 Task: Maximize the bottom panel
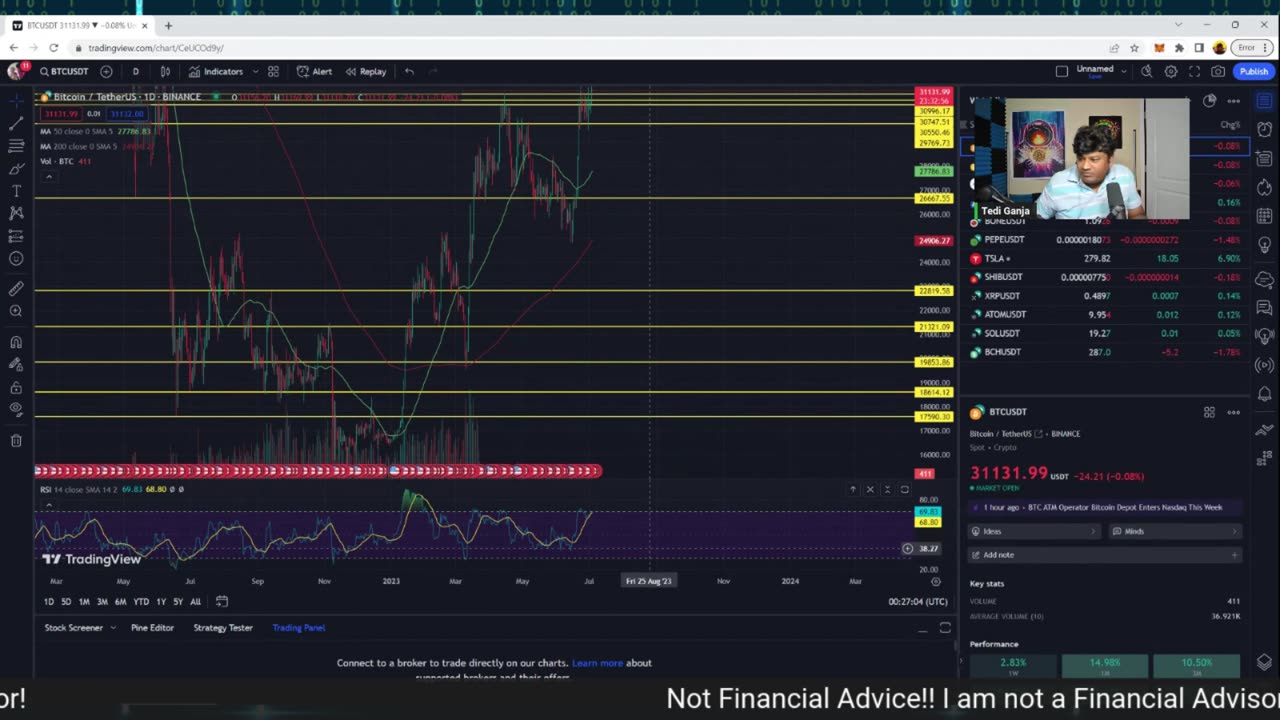tap(945, 628)
